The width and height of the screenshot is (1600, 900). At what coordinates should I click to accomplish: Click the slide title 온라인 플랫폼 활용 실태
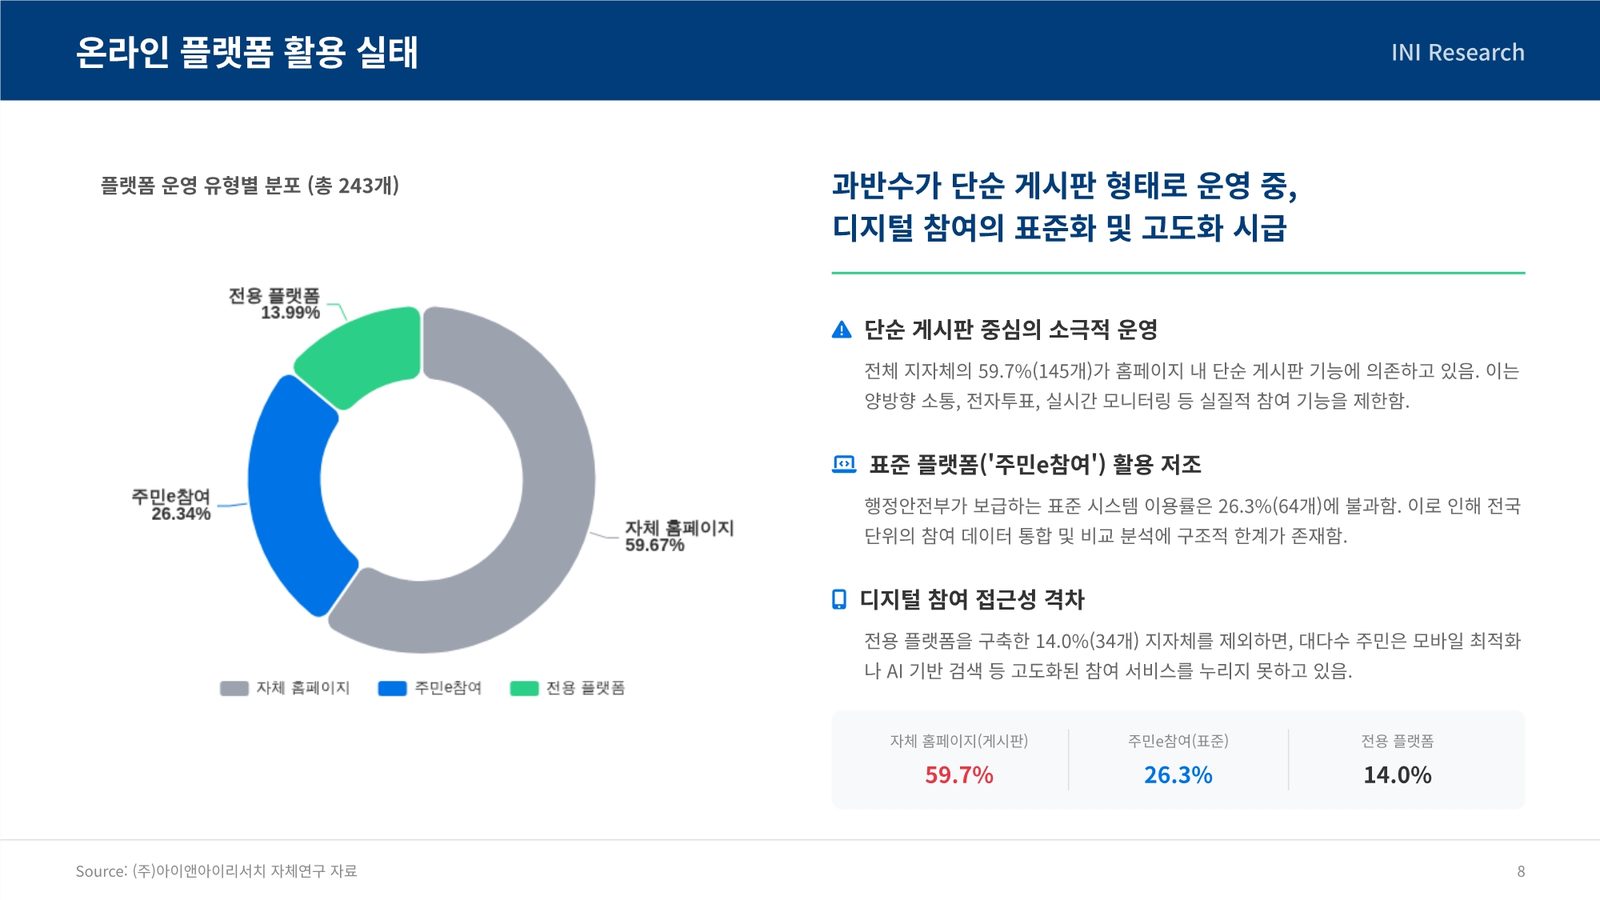[x=247, y=52]
